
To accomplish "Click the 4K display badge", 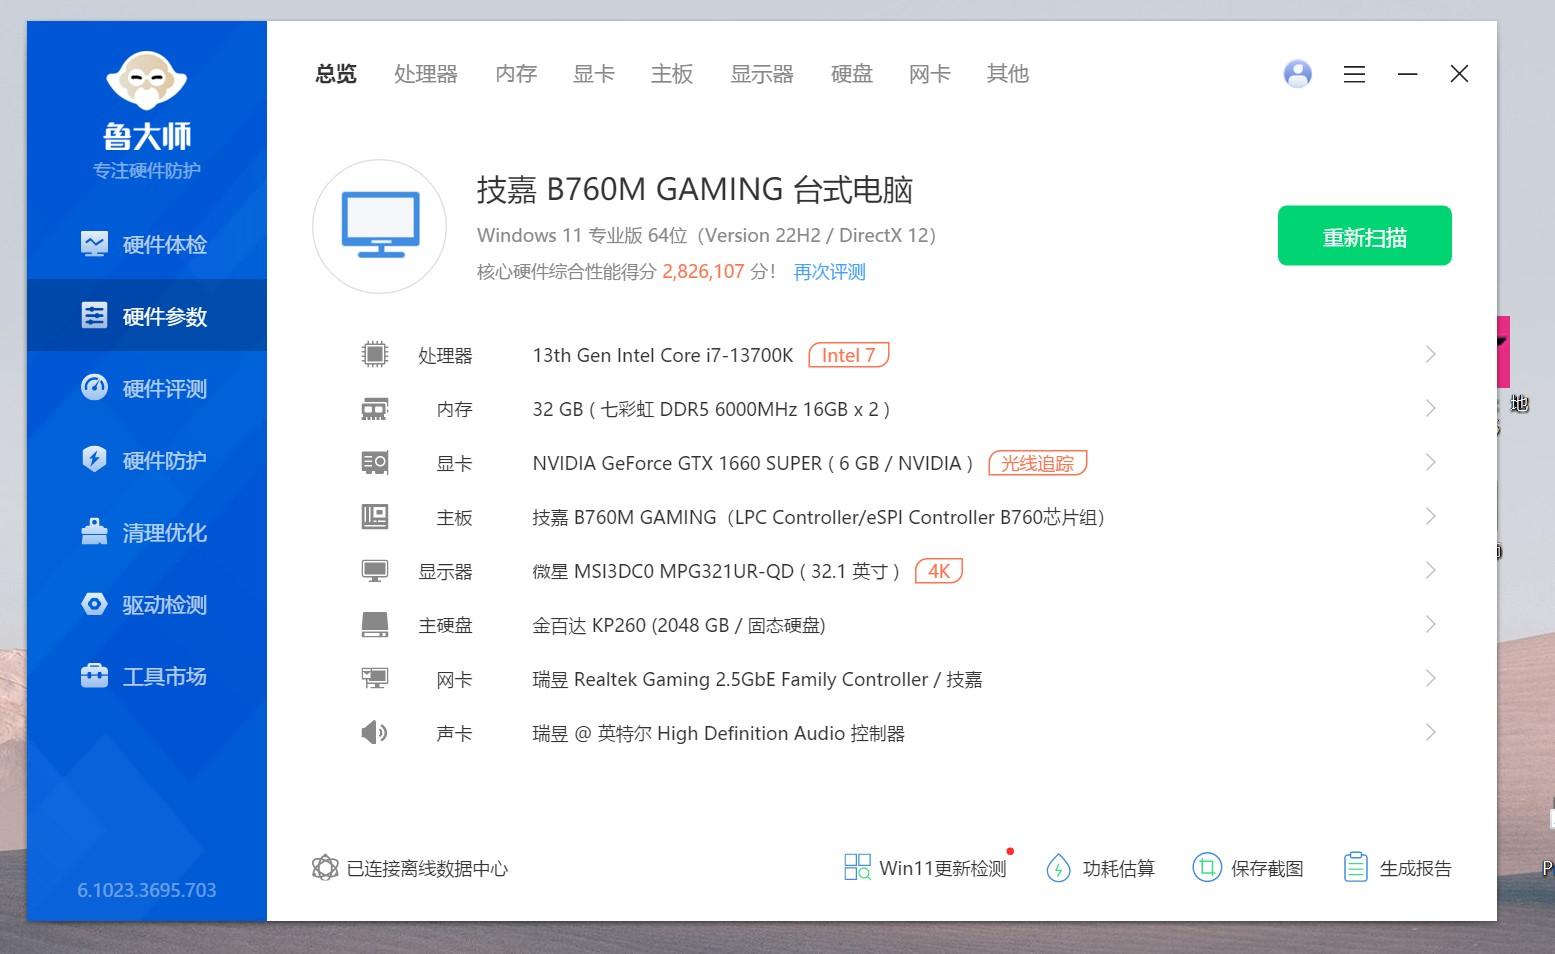I will point(939,571).
